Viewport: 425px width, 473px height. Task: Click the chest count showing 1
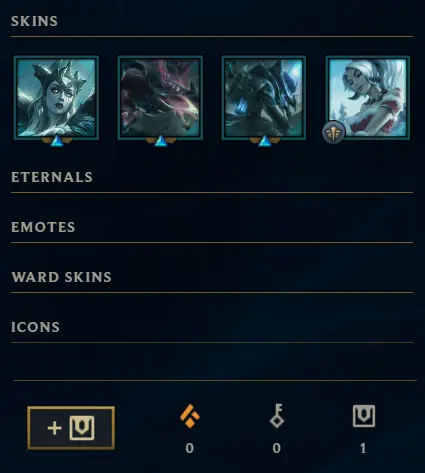(x=363, y=448)
